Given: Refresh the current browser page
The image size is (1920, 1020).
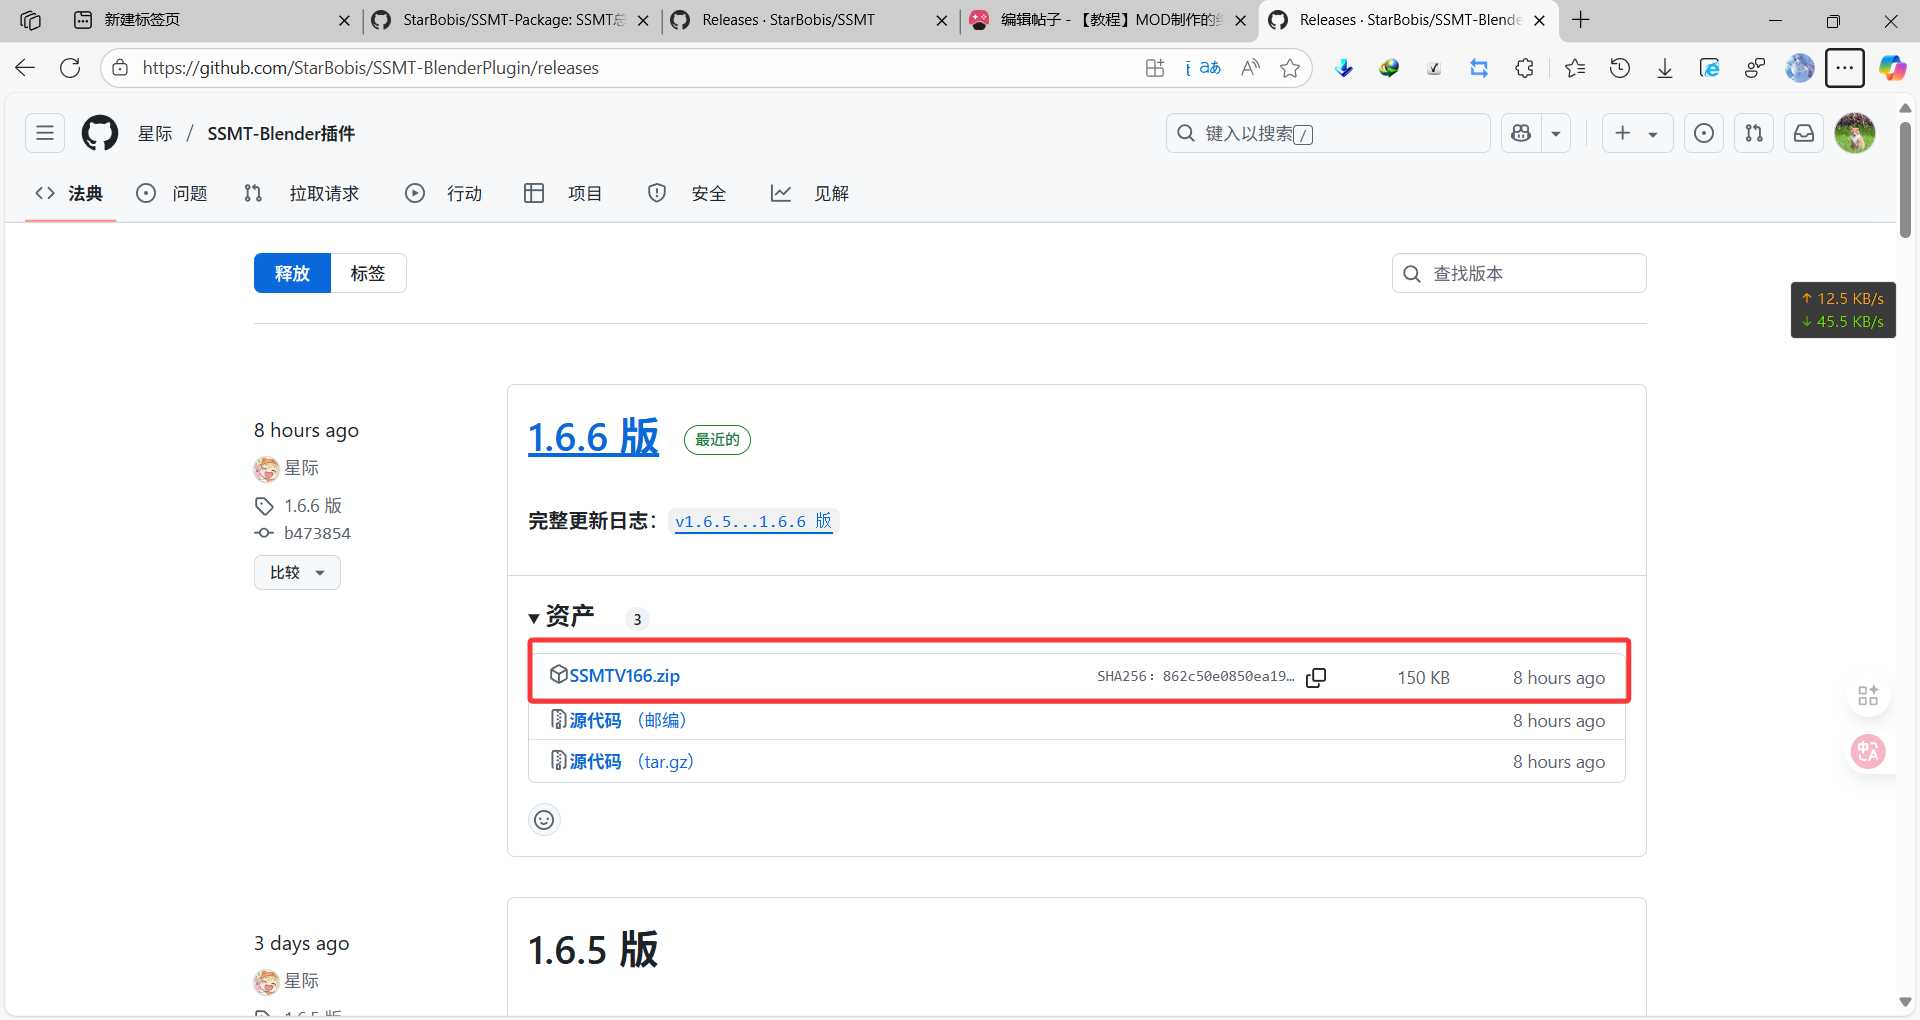Looking at the screenshot, I should pyautogui.click(x=70, y=68).
